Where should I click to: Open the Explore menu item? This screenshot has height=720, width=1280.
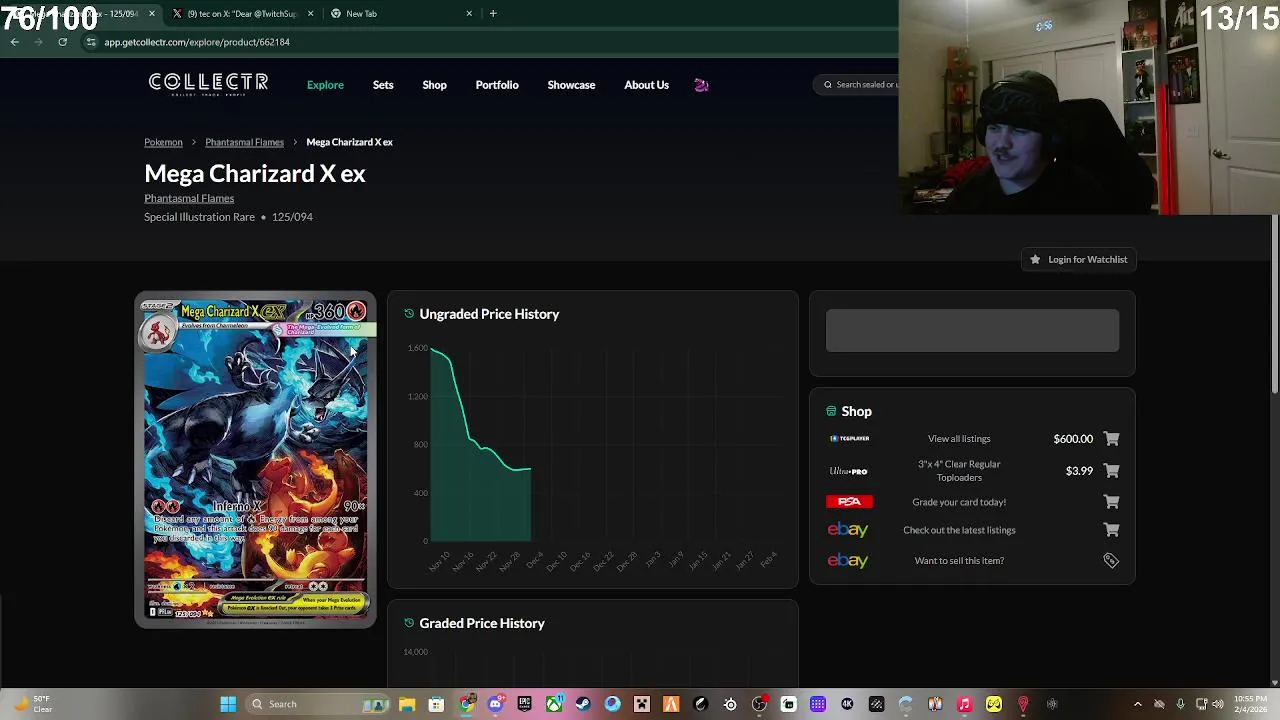[325, 85]
